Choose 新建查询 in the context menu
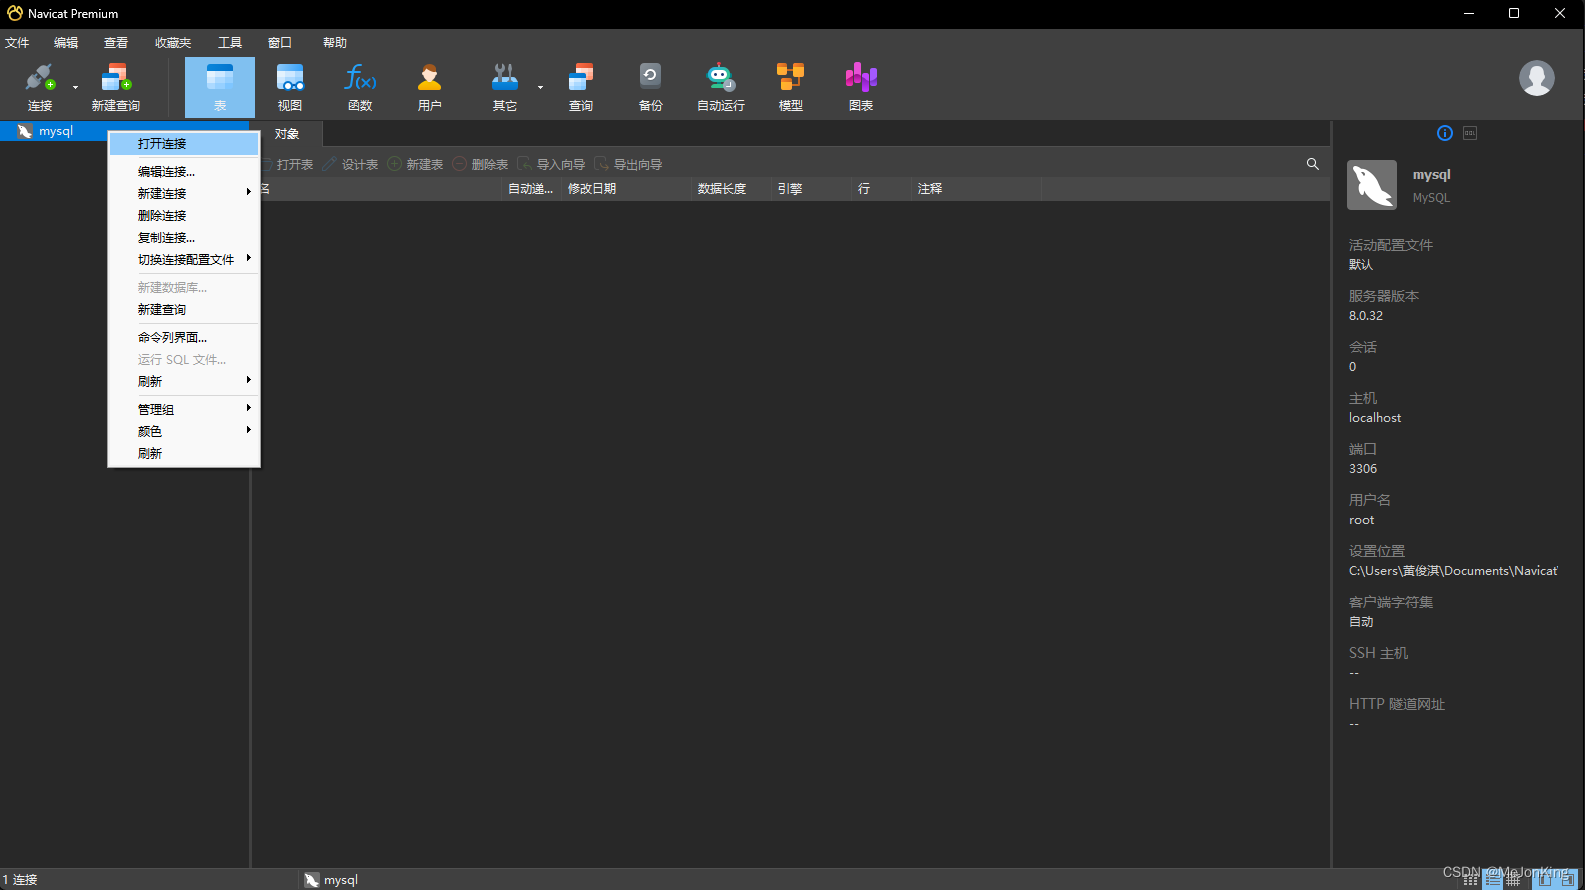This screenshot has height=890, width=1585. (184, 310)
